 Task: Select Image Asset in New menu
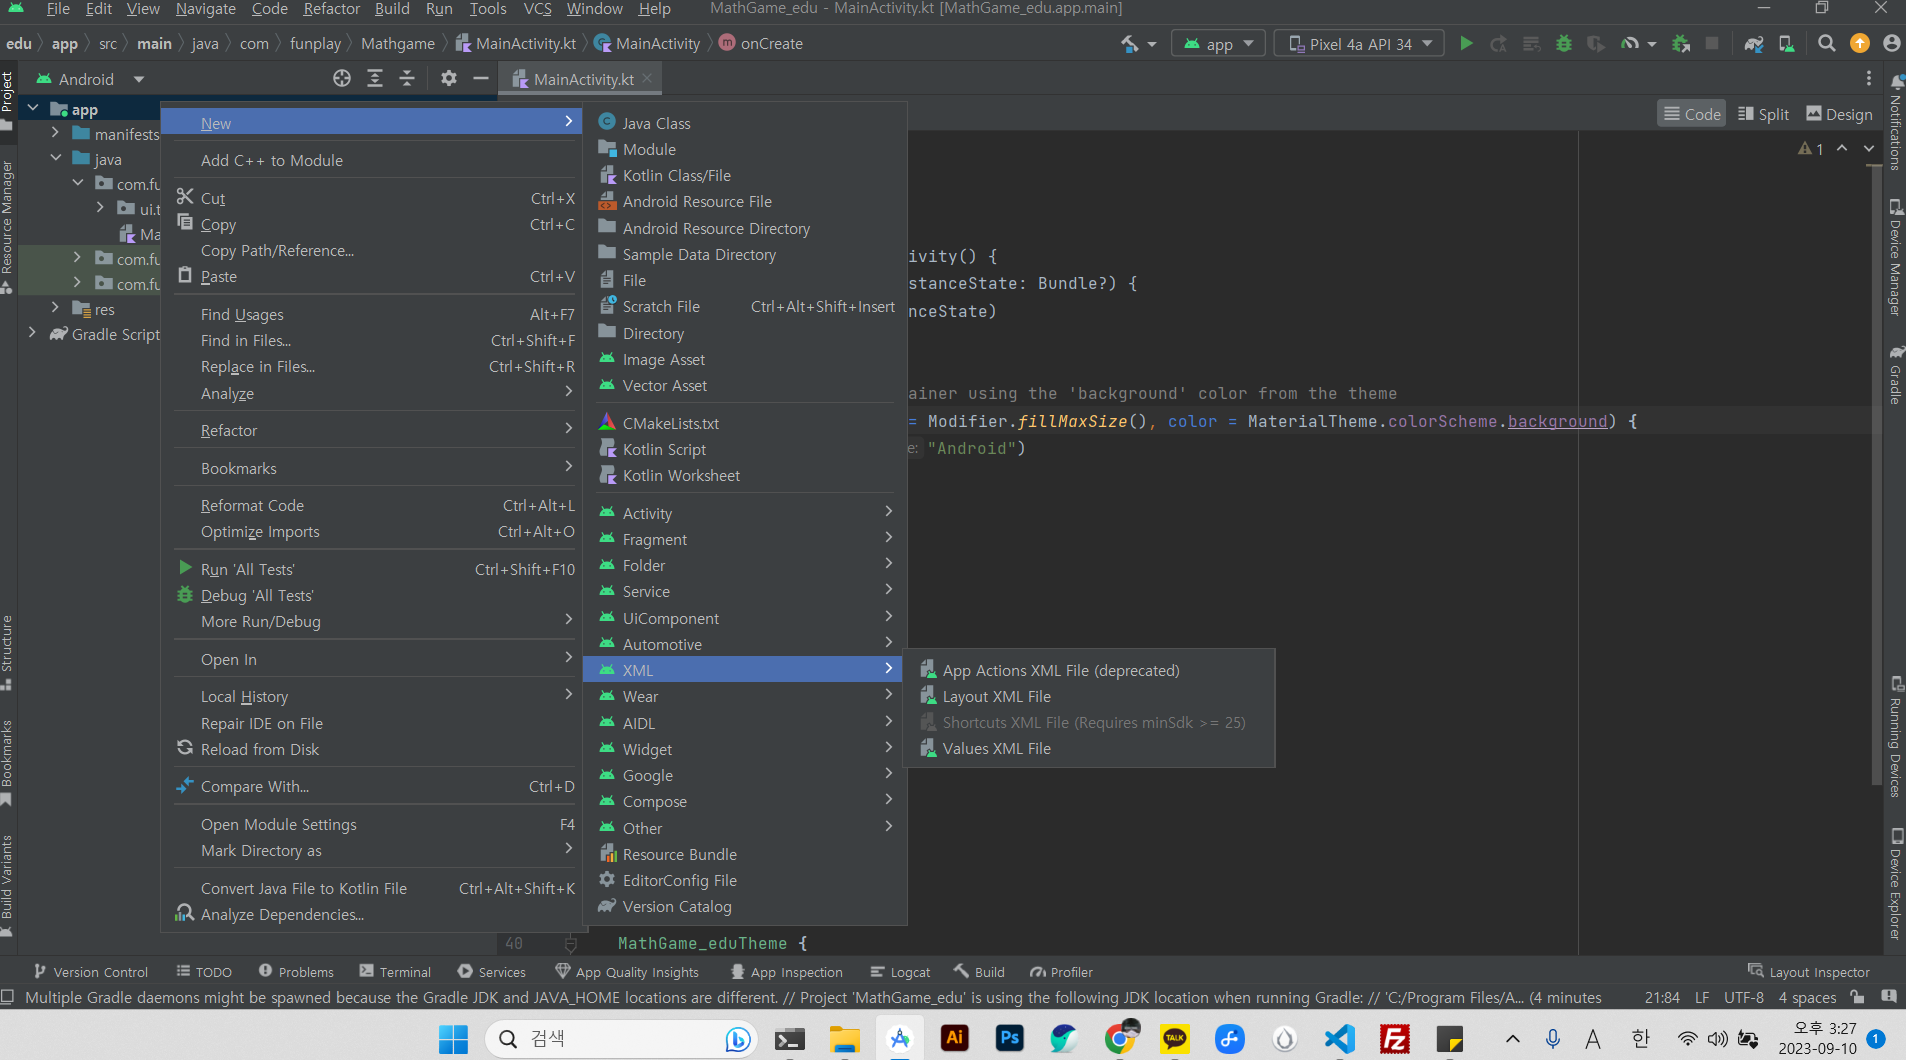744,359
